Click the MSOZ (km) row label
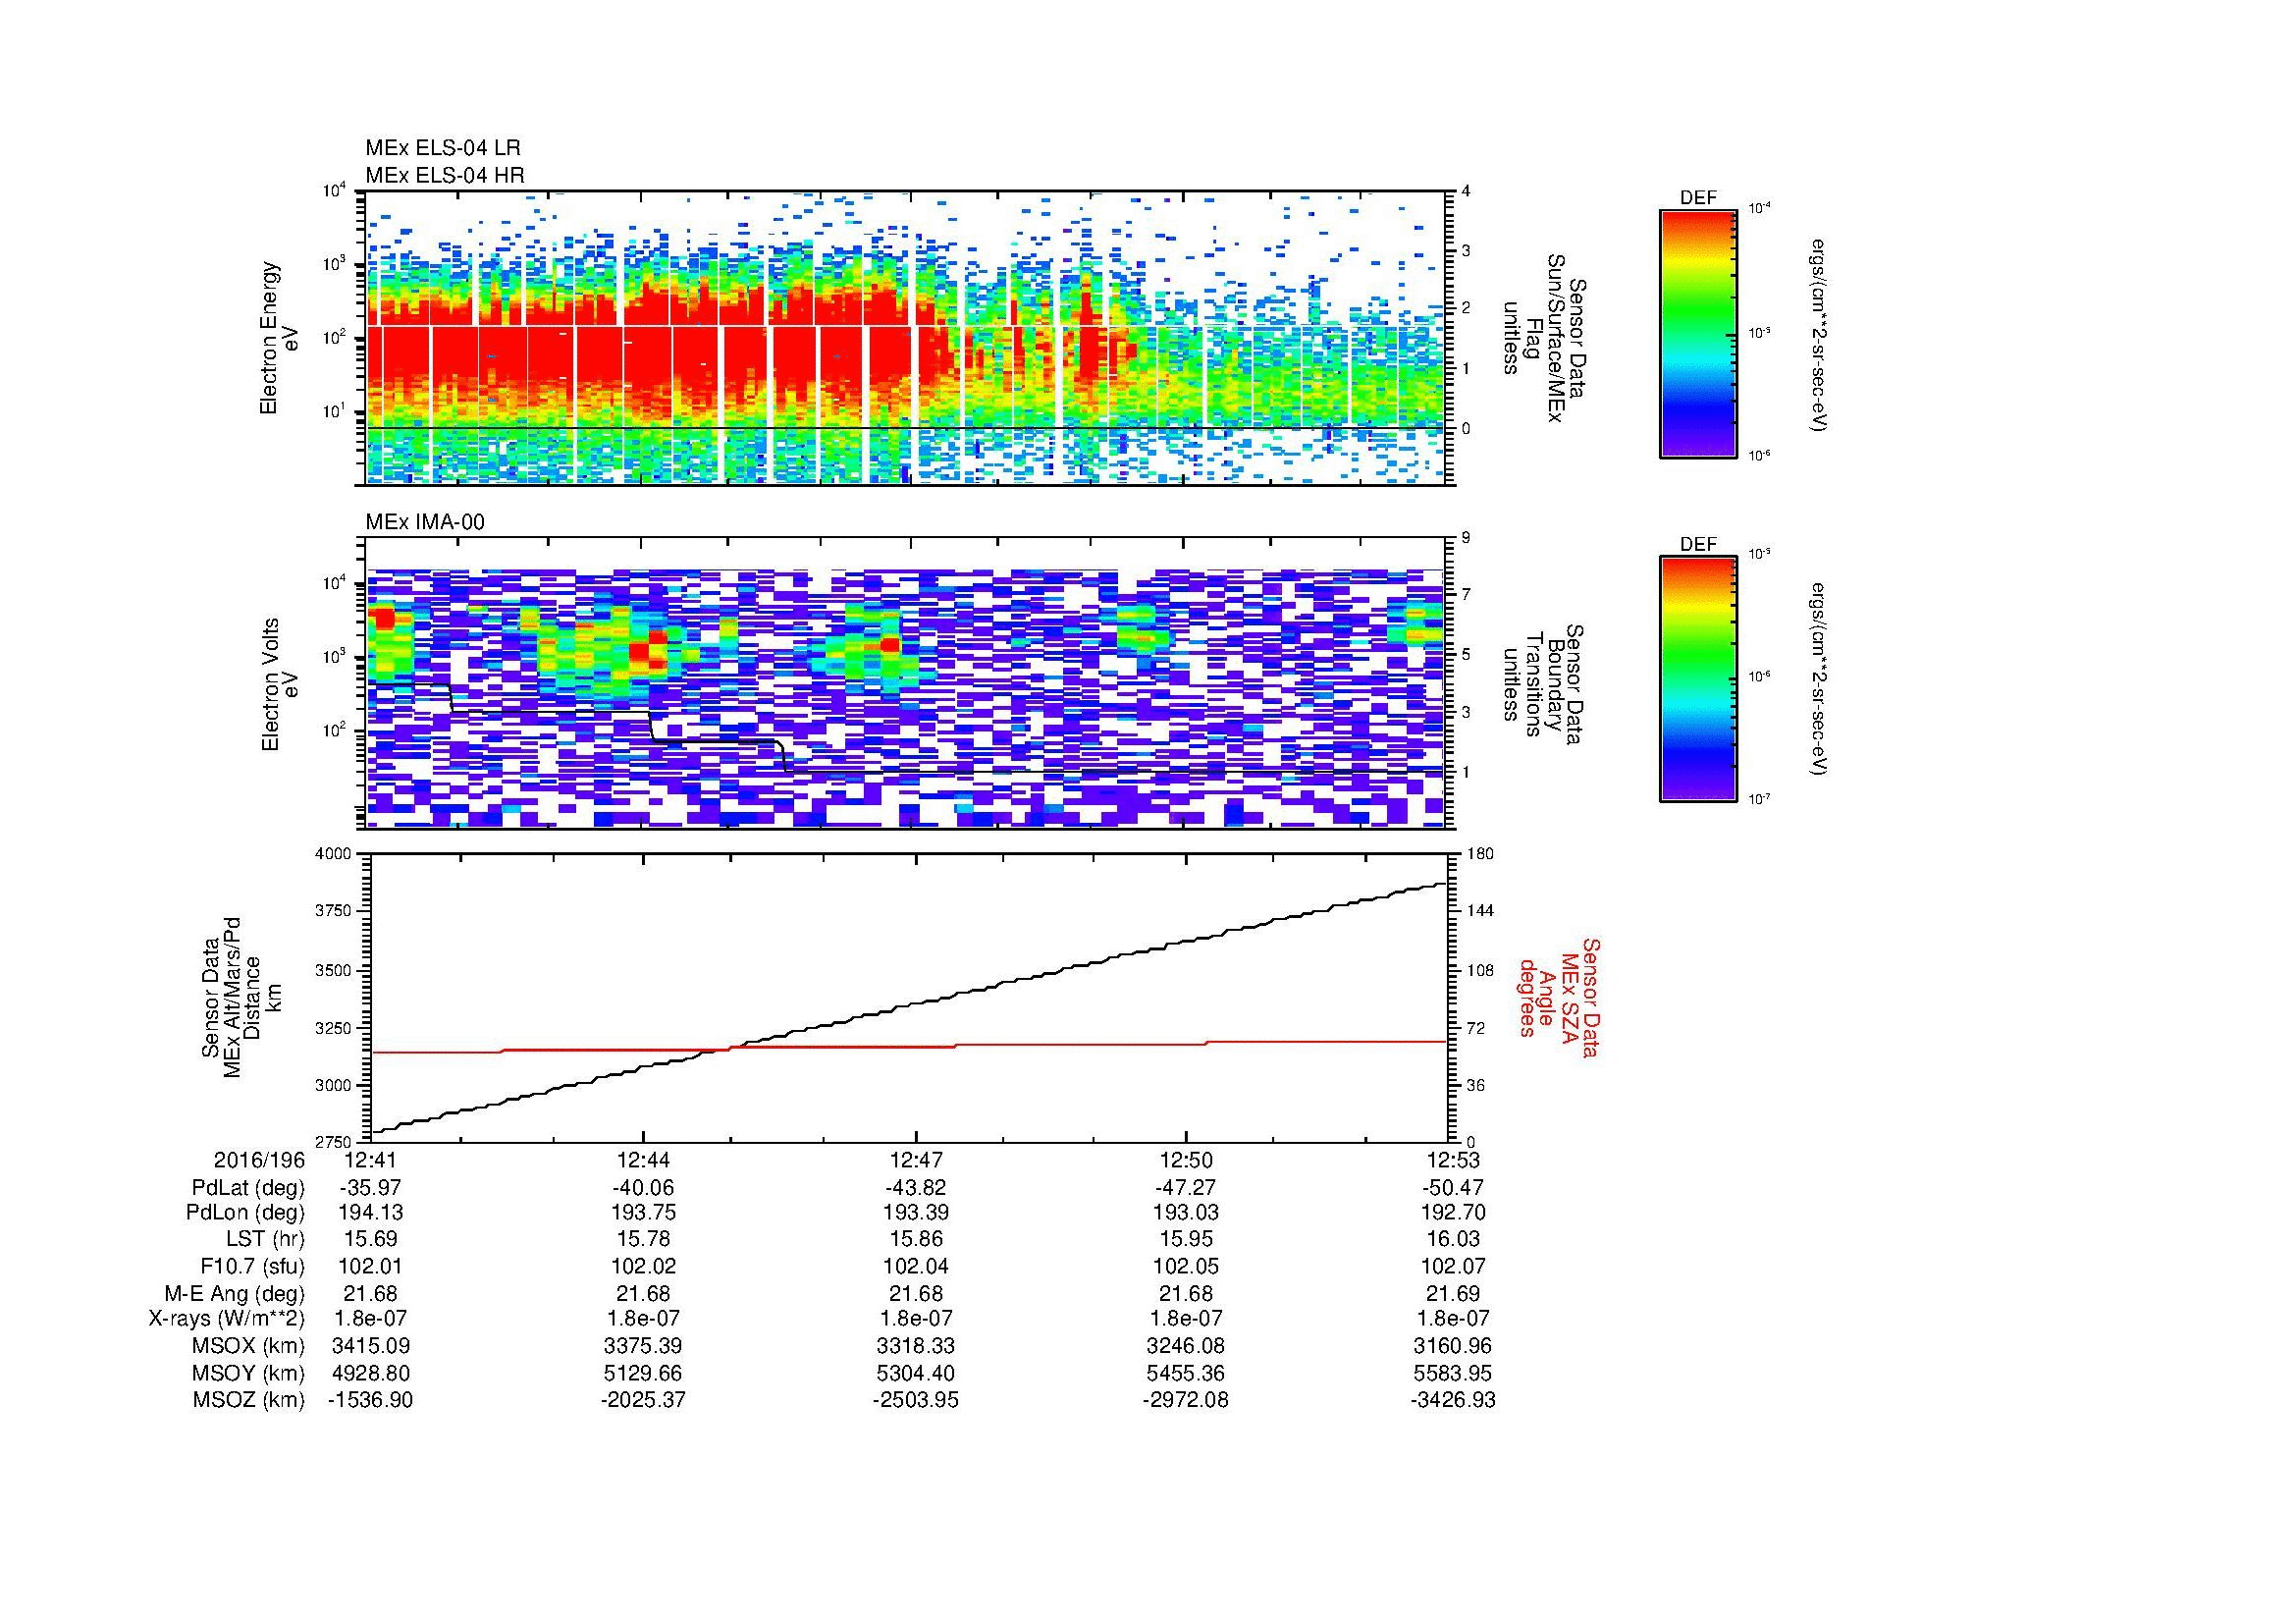The height and width of the screenshot is (1623, 2296). coord(248,1400)
